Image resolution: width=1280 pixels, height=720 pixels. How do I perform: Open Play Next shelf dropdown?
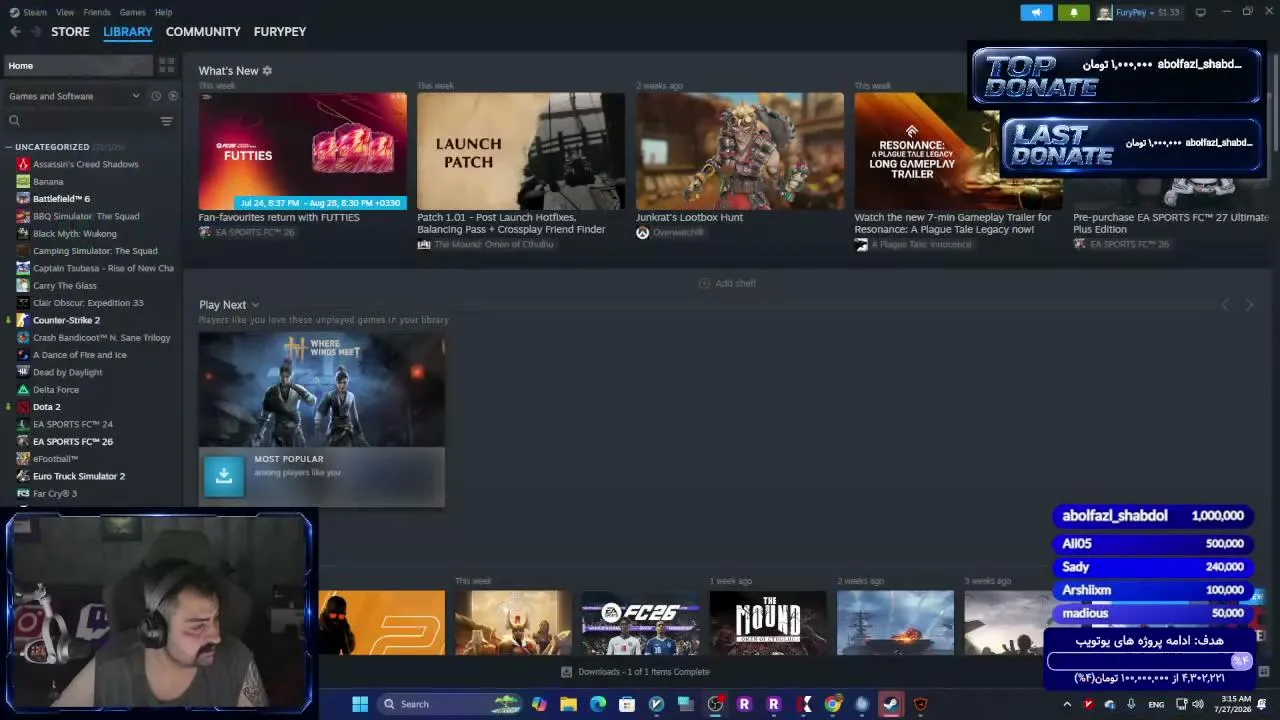coord(255,305)
